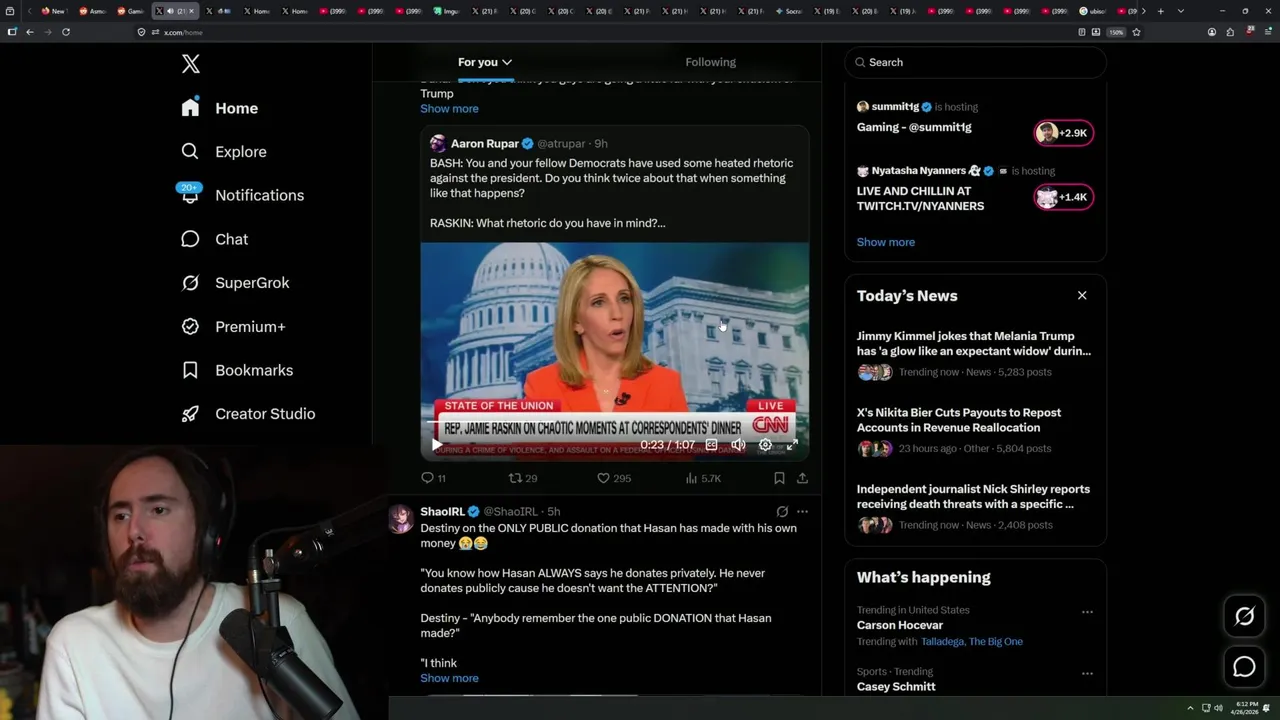Open the For you timeline dropdown
This screenshot has width=1280, height=720.
coord(485,62)
